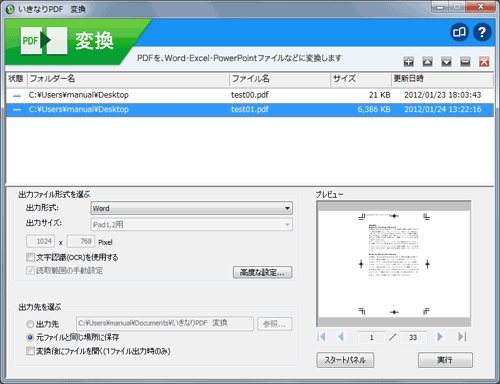Enable 変換後にファイルを開く checkbox
Image resolution: width=500 pixels, height=384 pixels.
tap(30, 351)
